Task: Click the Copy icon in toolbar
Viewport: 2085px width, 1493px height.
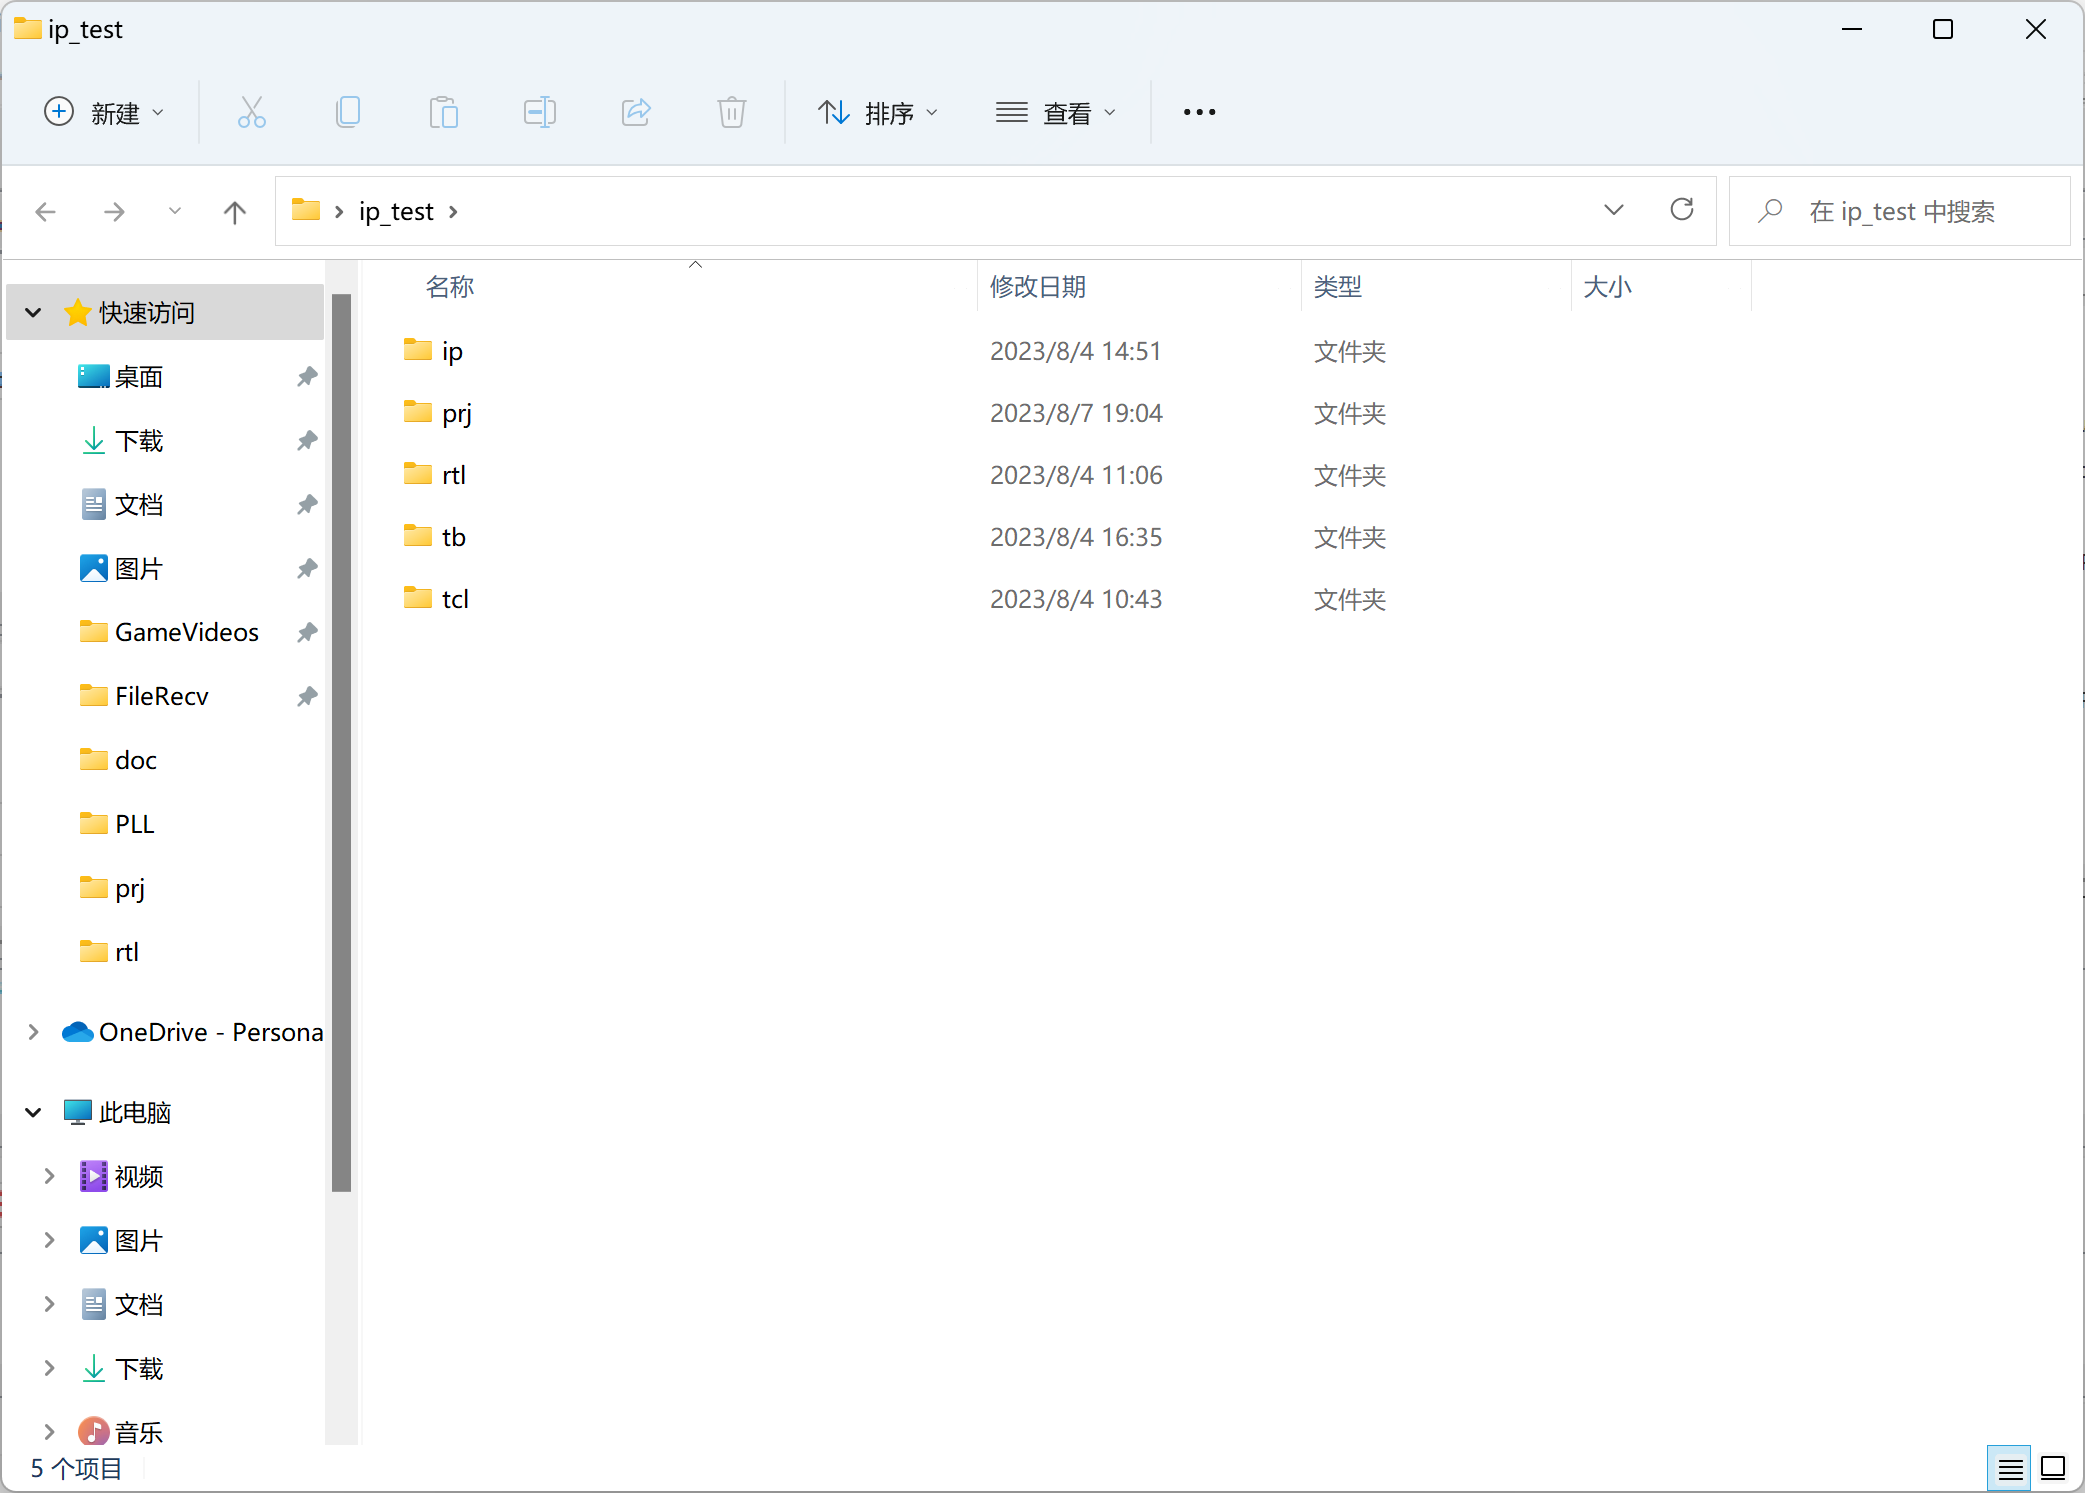Action: pyautogui.click(x=348, y=112)
